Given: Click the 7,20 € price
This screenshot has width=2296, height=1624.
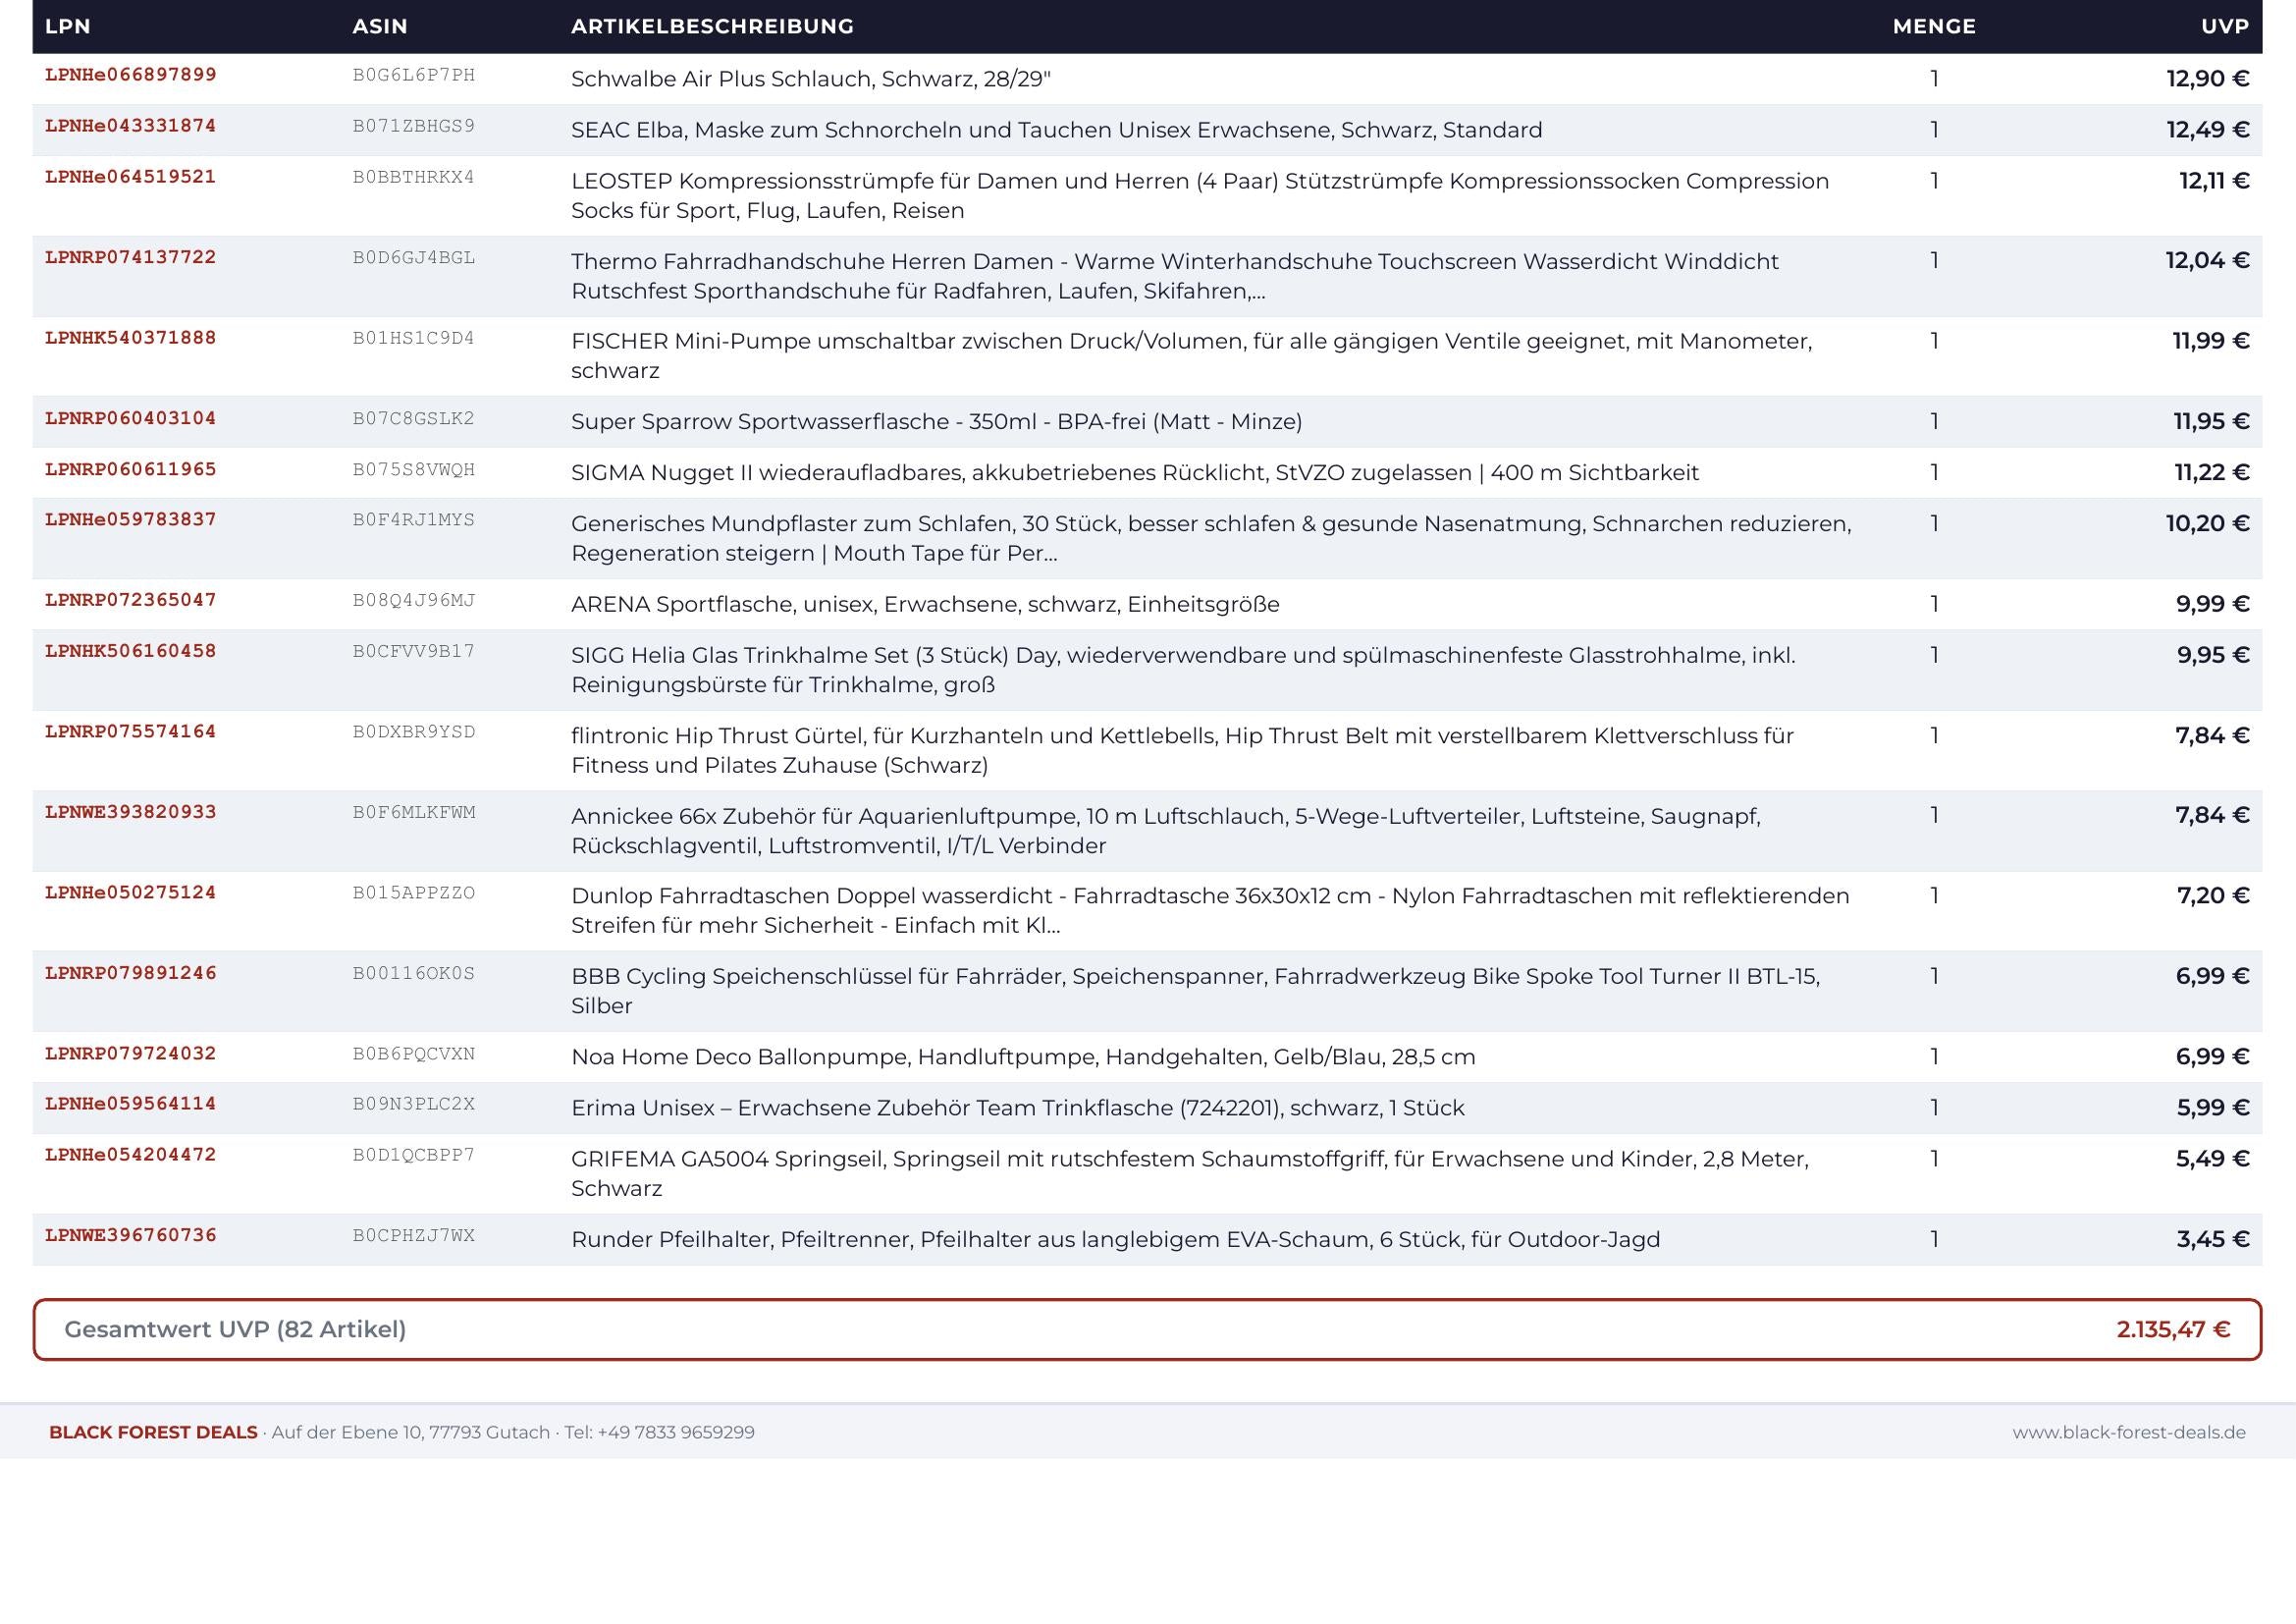Looking at the screenshot, I should pos(2213,896).
